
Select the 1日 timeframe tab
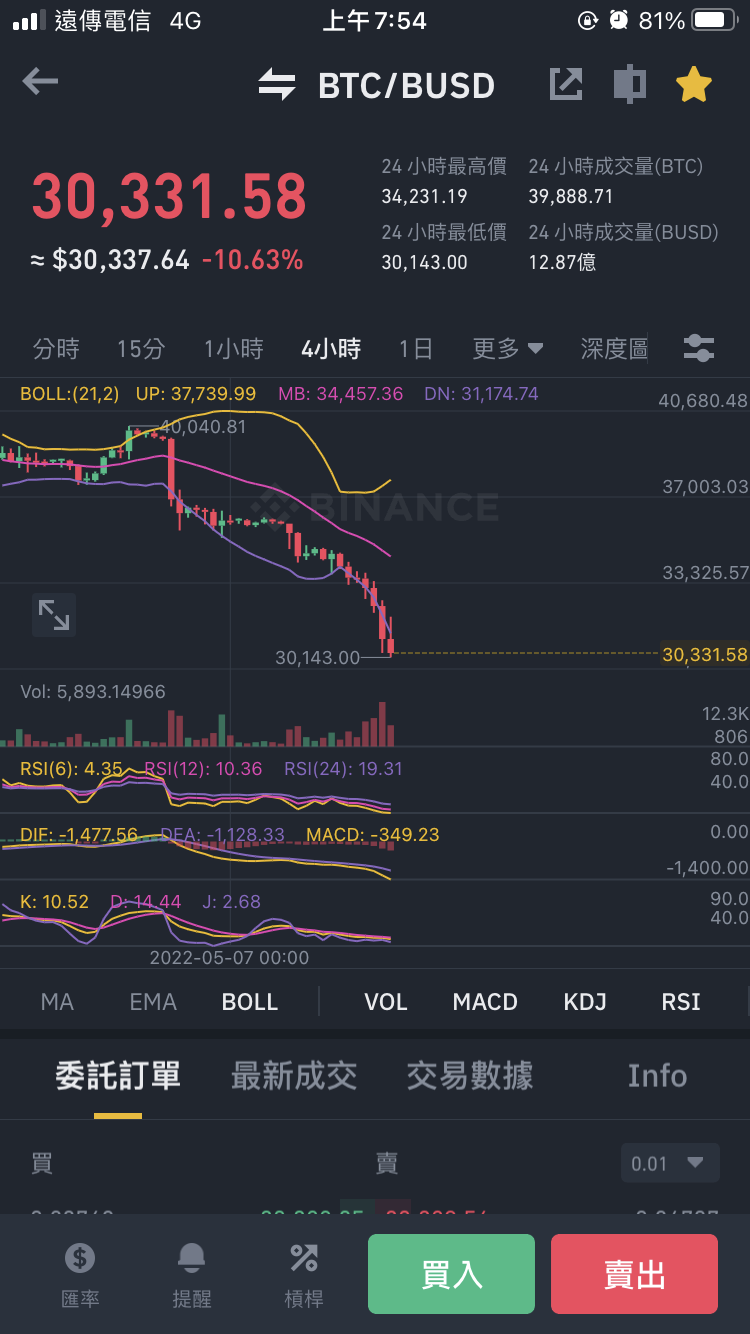pyautogui.click(x=416, y=349)
